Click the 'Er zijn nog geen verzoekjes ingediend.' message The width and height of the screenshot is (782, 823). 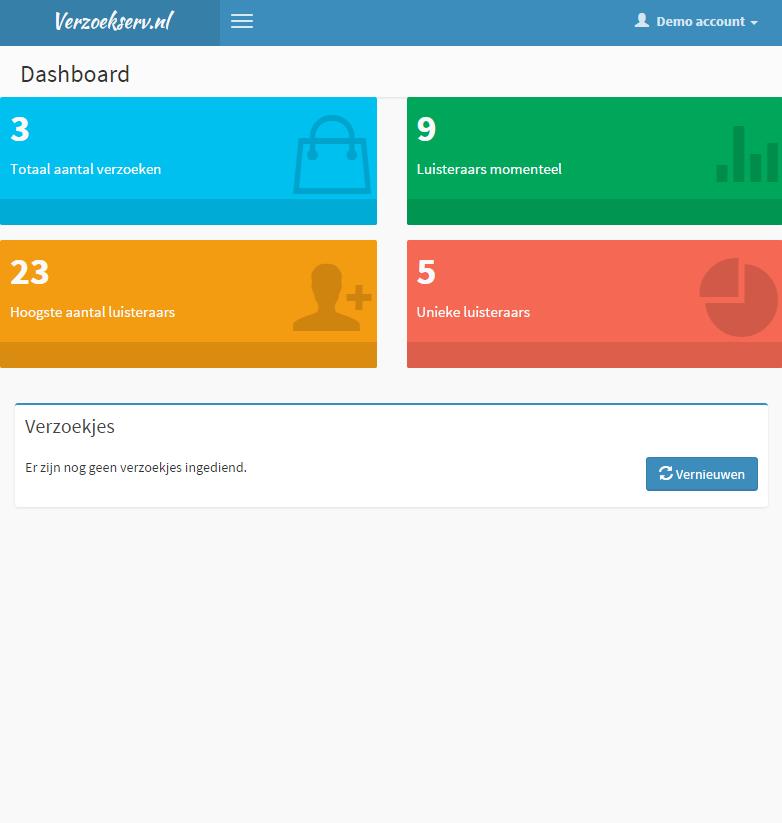tap(136, 467)
